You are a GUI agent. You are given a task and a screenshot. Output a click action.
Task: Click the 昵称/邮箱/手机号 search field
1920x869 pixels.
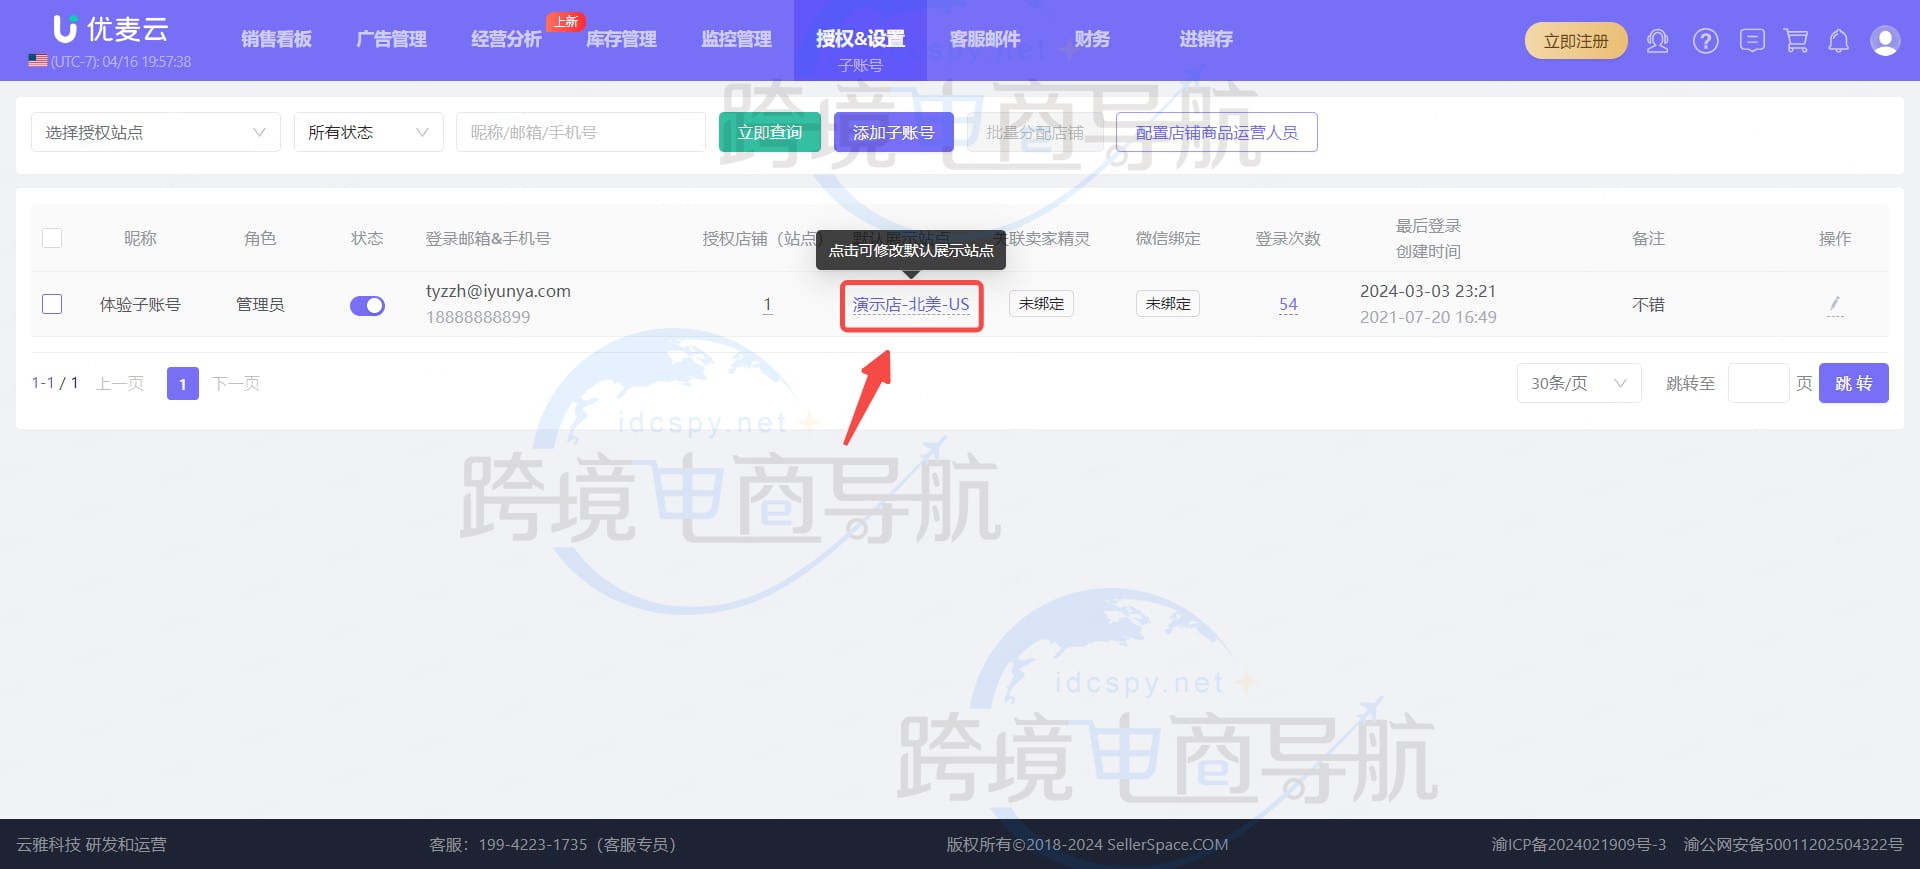pyautogui.click(x=580, y=132)
